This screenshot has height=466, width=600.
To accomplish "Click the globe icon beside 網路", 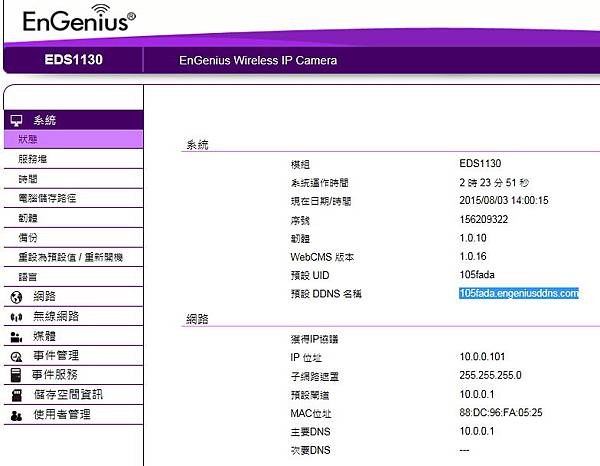I will point(16,297).
